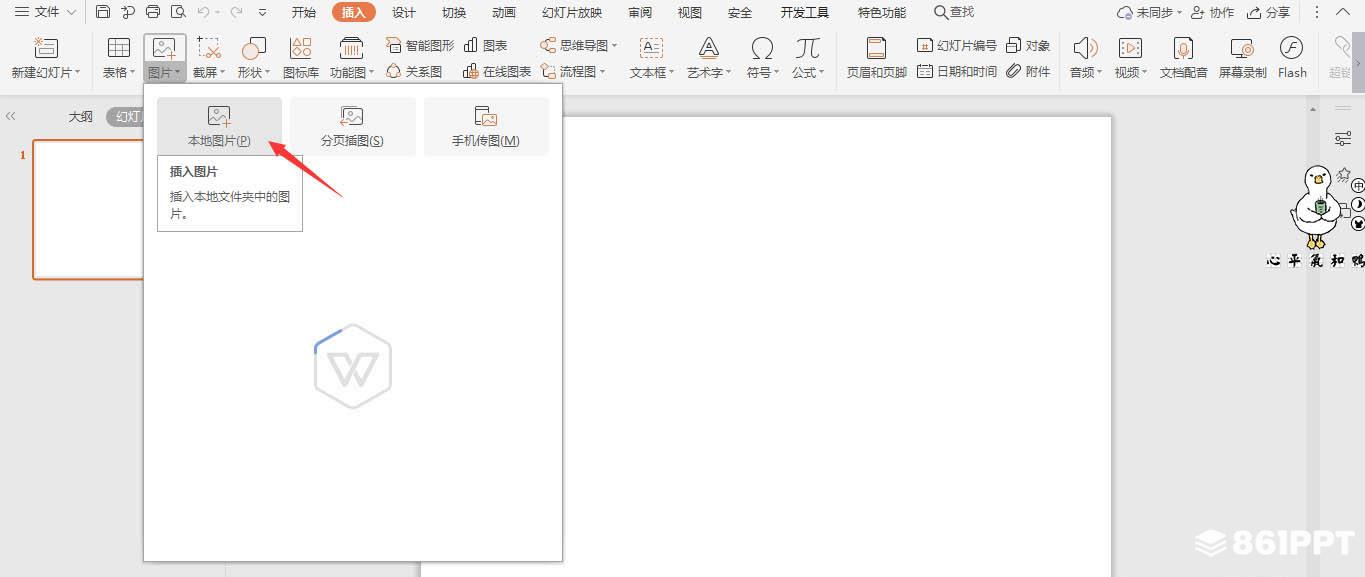Insert Slide Number (幻灯片编号)
This screenshot has width=1365, height=577.
(x=957, y=46)
